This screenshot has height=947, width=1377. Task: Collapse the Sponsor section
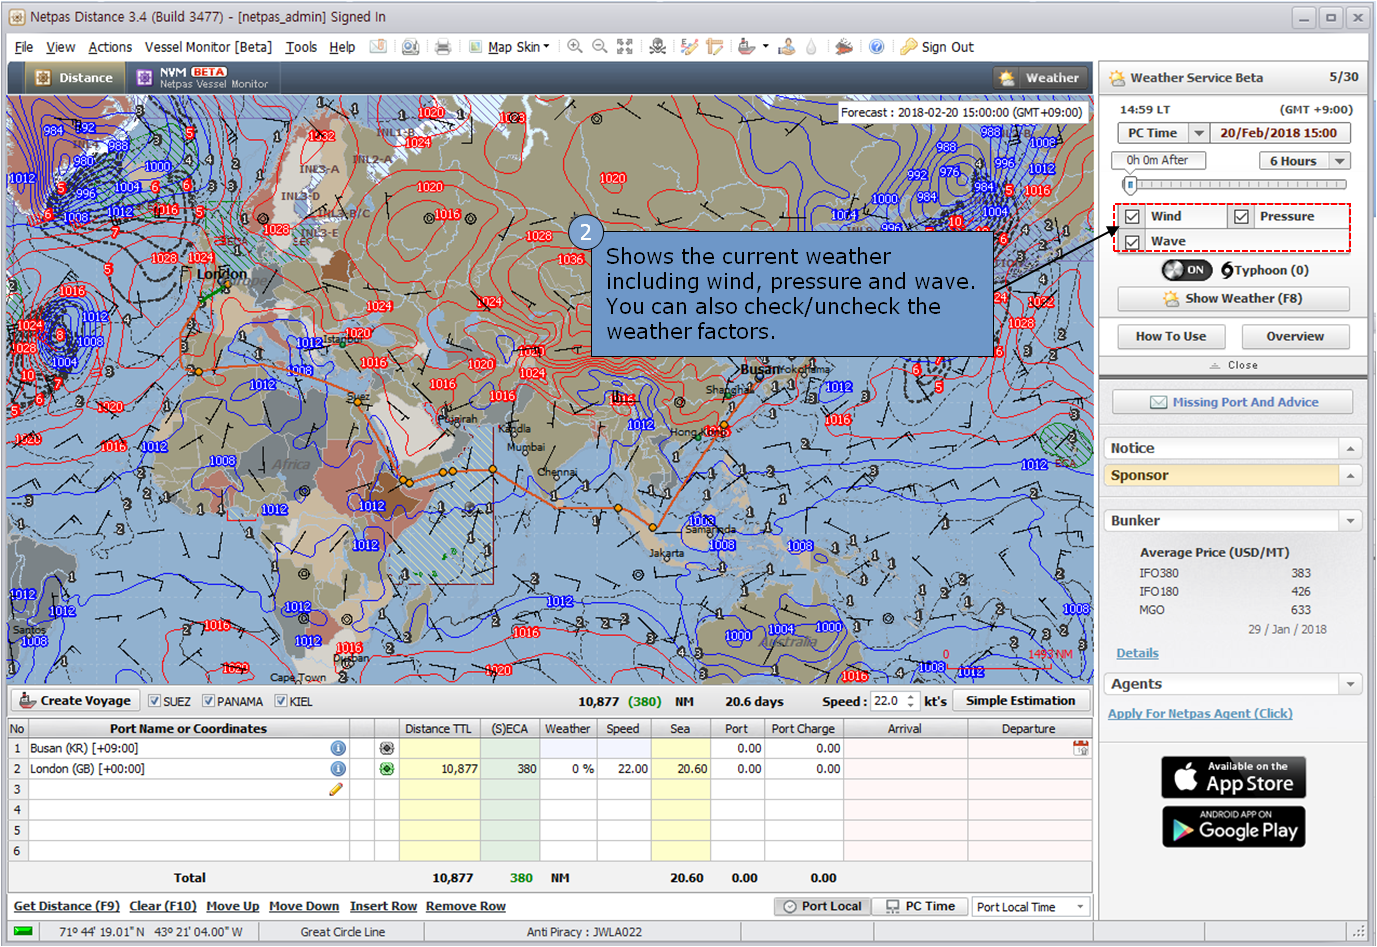coord(1350,476)
